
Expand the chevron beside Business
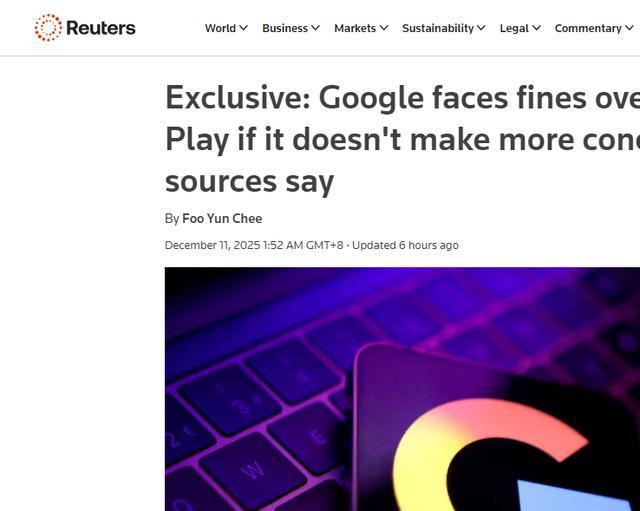click(x=315, y=28)
